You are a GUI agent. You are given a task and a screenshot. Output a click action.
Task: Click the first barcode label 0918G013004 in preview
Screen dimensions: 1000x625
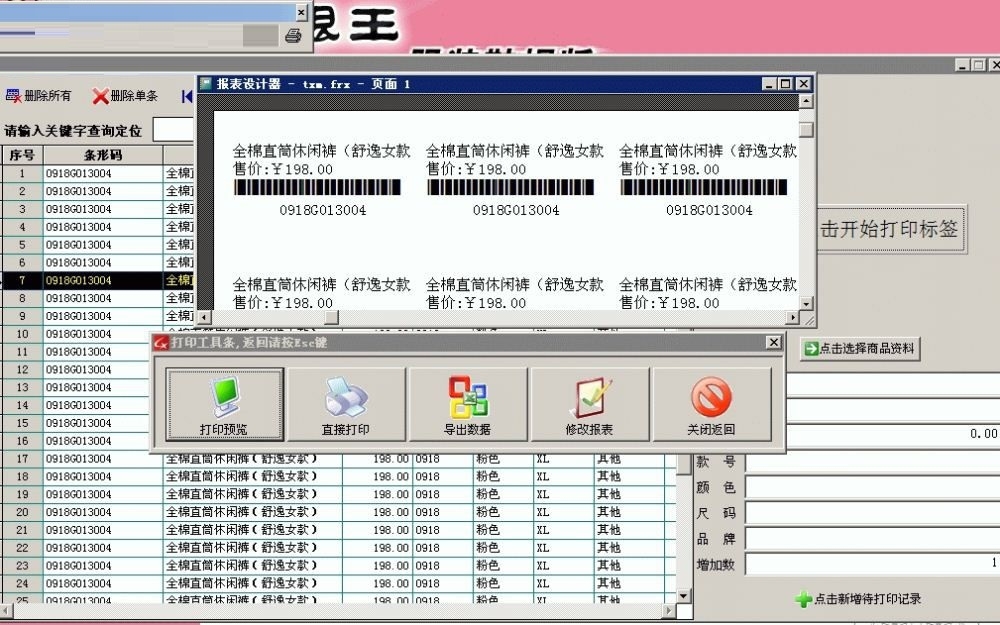pos(323,210)
